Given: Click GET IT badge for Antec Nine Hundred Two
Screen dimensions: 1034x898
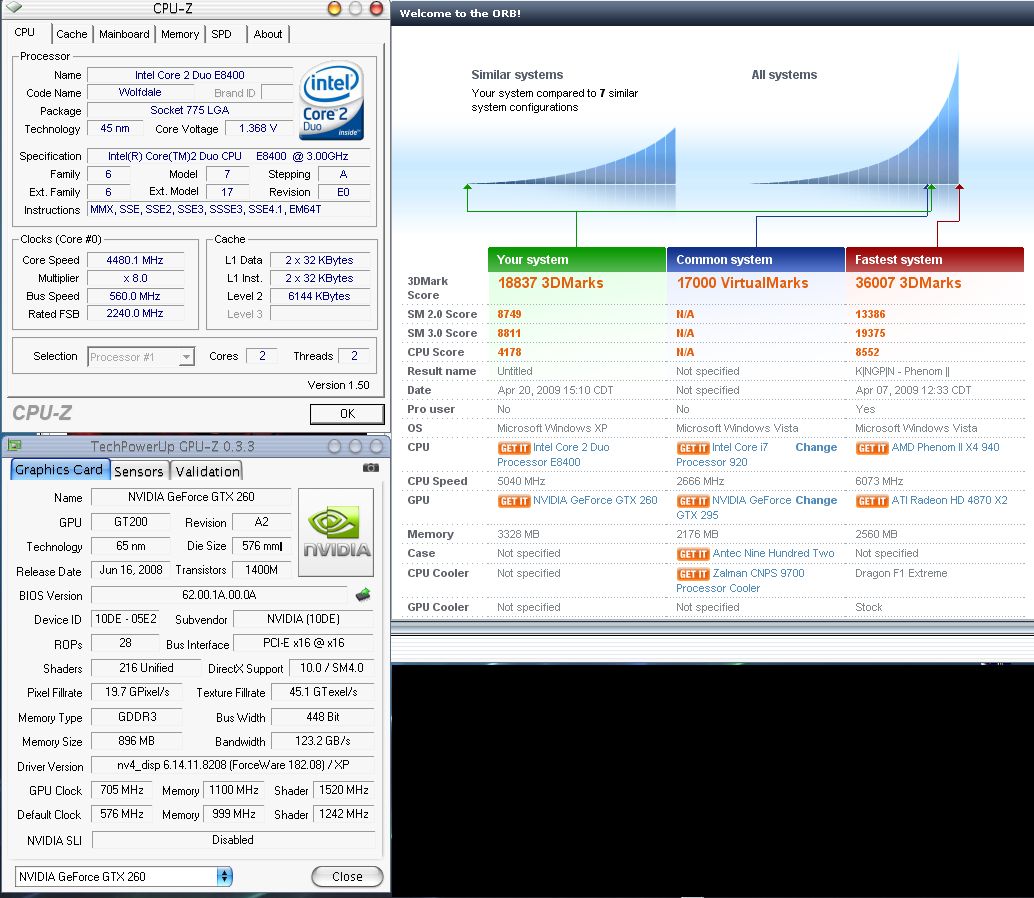Looking at the screenshot, I should point(692,554).
